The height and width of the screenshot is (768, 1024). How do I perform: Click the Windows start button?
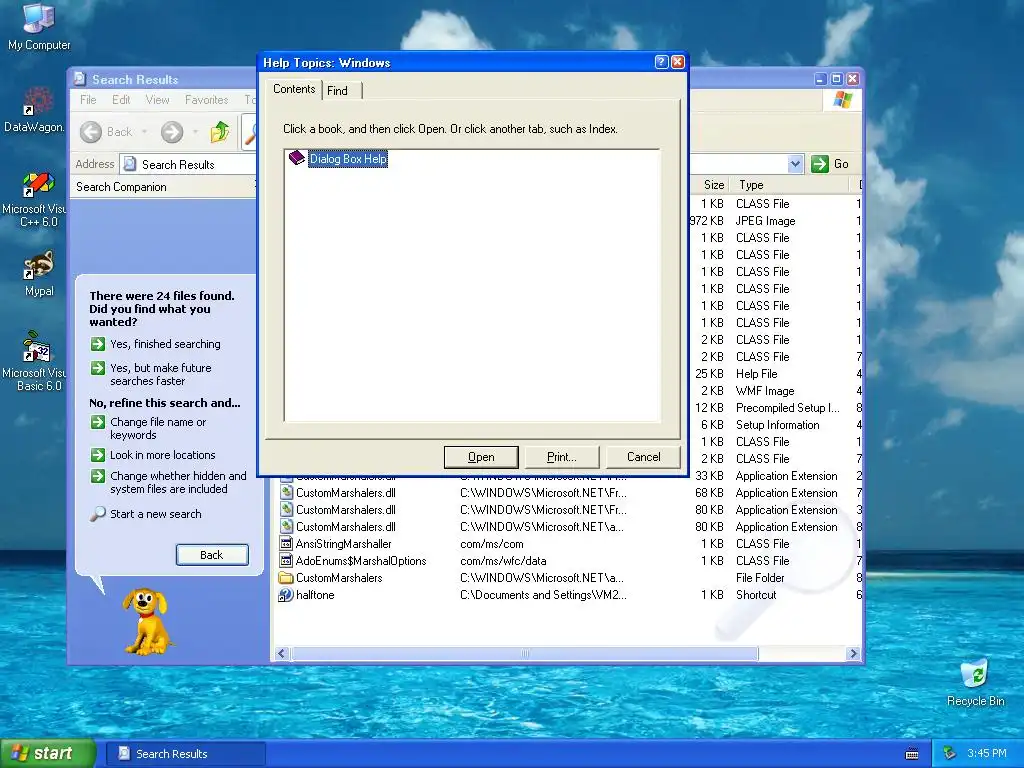pyautogui.click(x=48, y=754)
